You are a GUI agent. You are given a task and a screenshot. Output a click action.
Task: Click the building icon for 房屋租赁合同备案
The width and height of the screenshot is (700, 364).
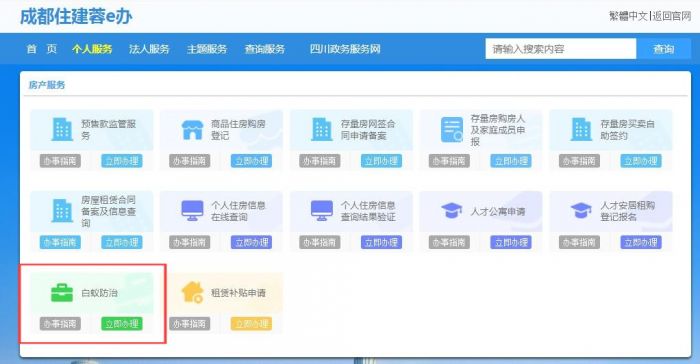click(62, 211)
